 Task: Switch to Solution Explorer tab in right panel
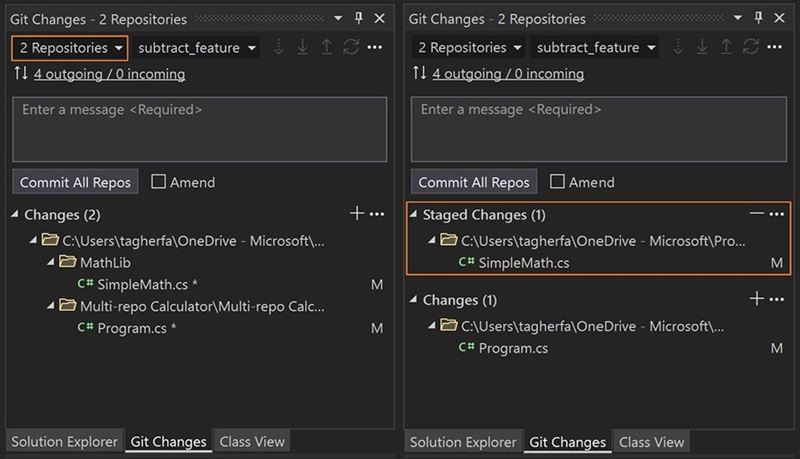click(x=463, y=442)
